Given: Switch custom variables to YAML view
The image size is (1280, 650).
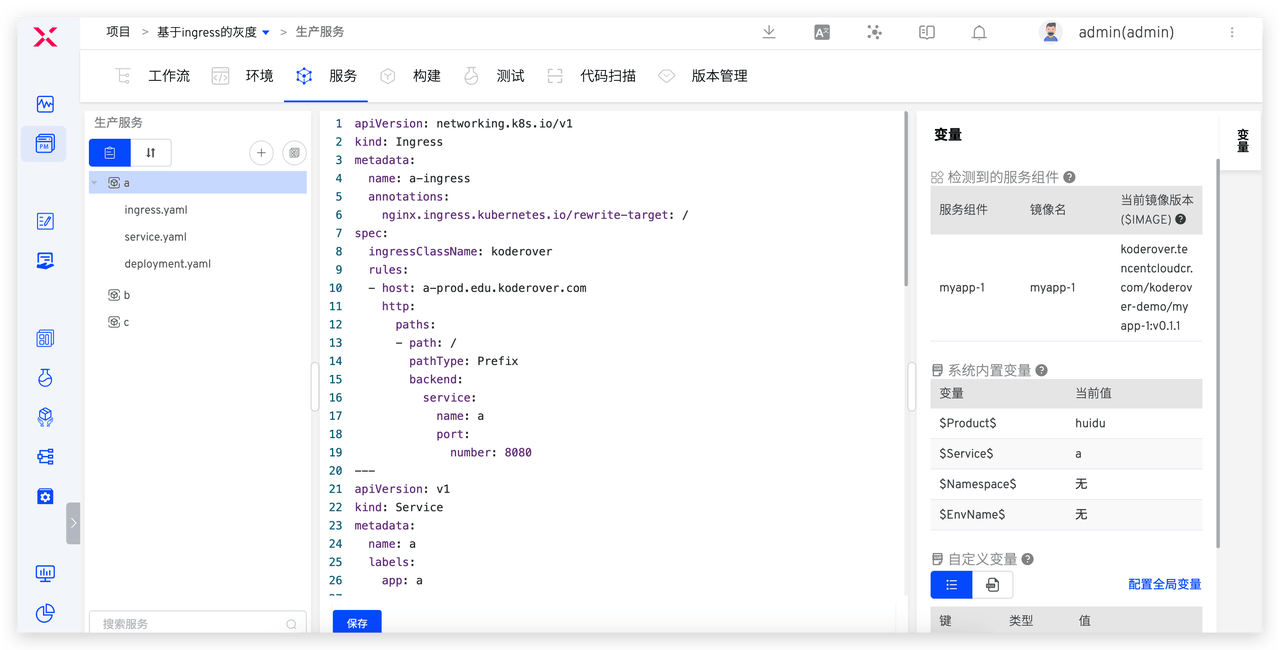Looking at the screenshot, I should [992, 585].
